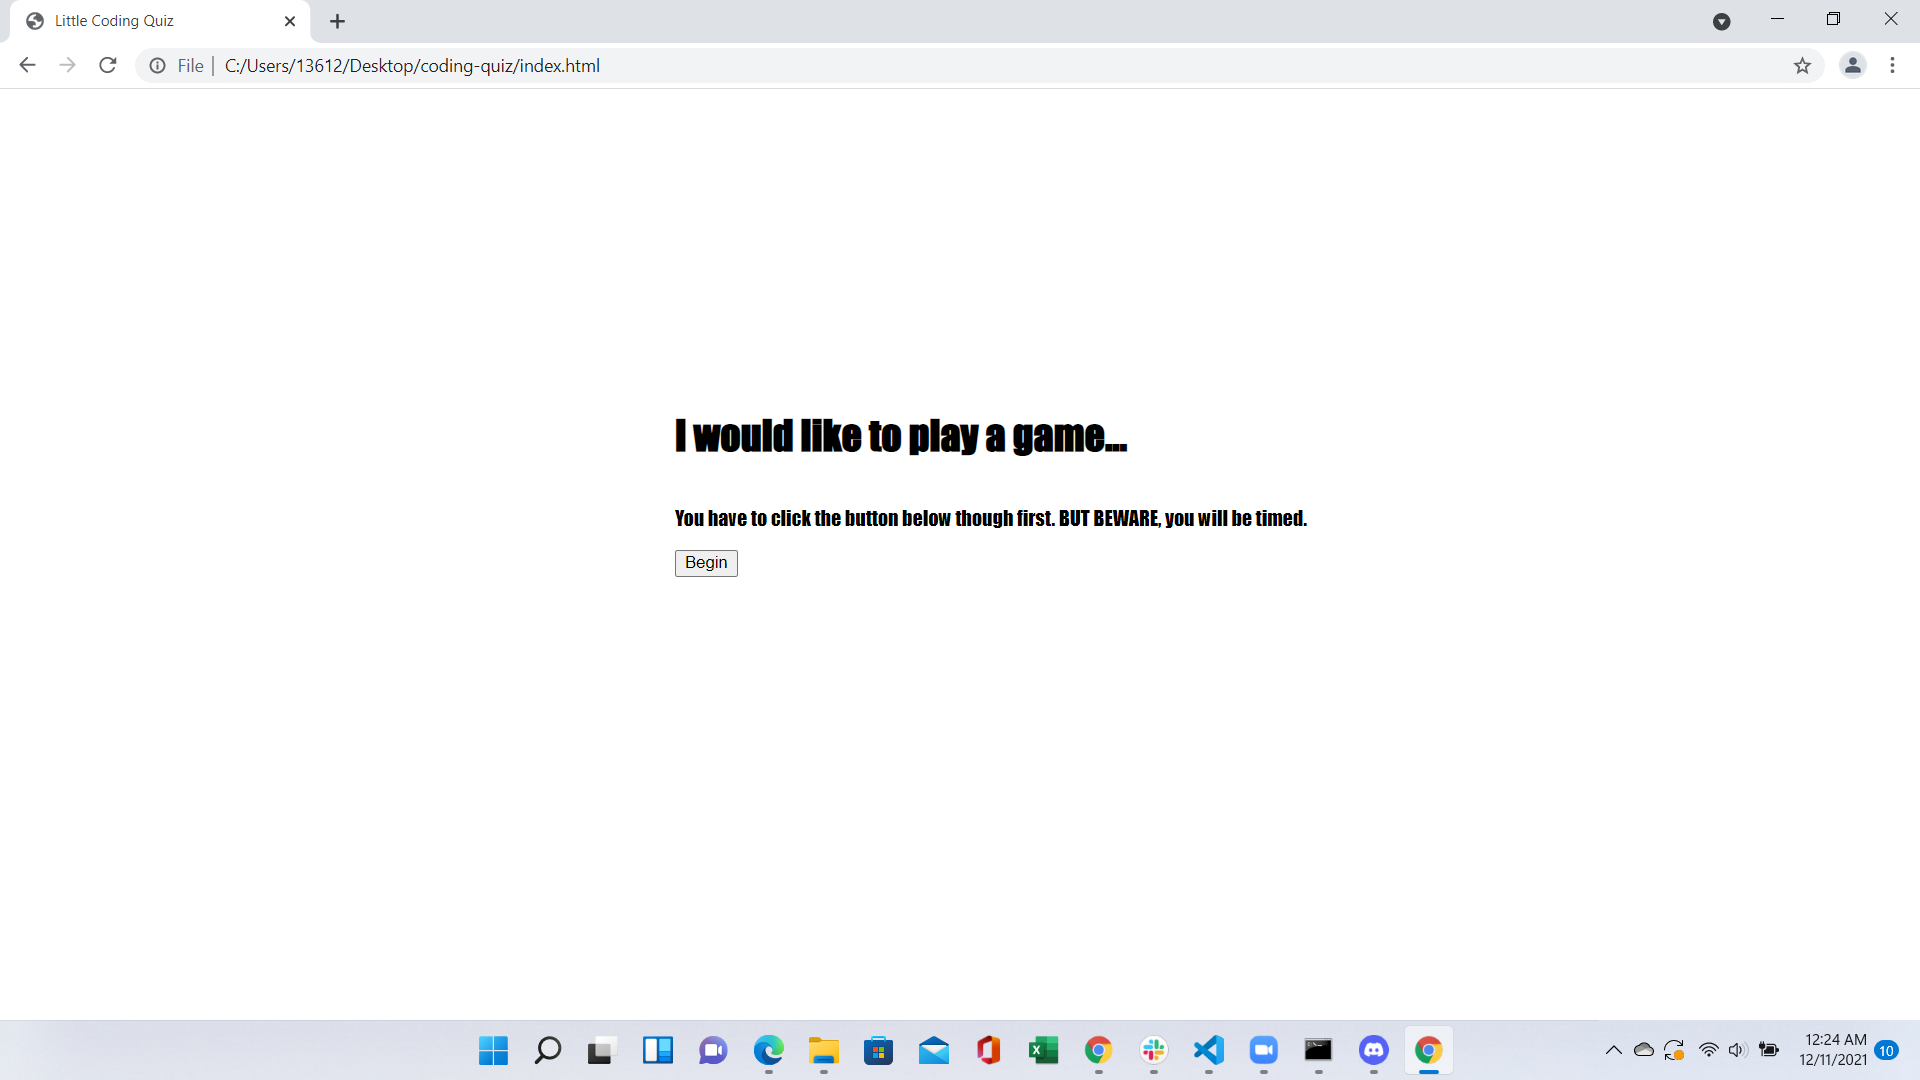Bookmark this page with the star icon
The width and height of the screenshot is (1920, 1080).
1803,65
